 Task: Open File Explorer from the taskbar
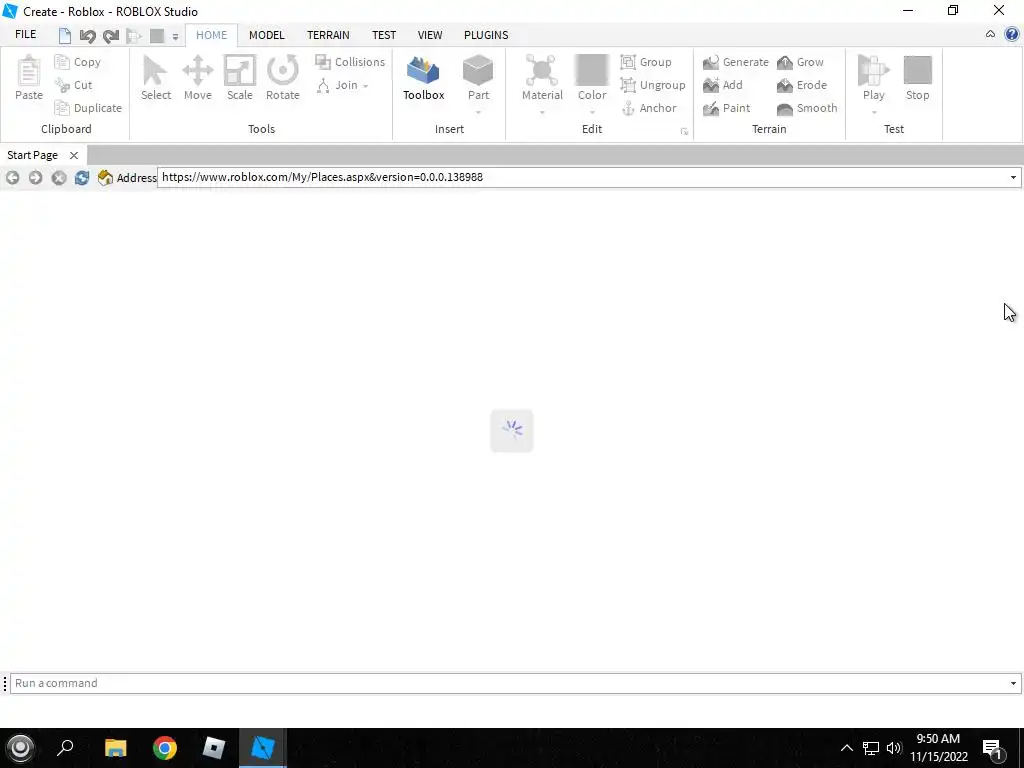coord(116,748)
